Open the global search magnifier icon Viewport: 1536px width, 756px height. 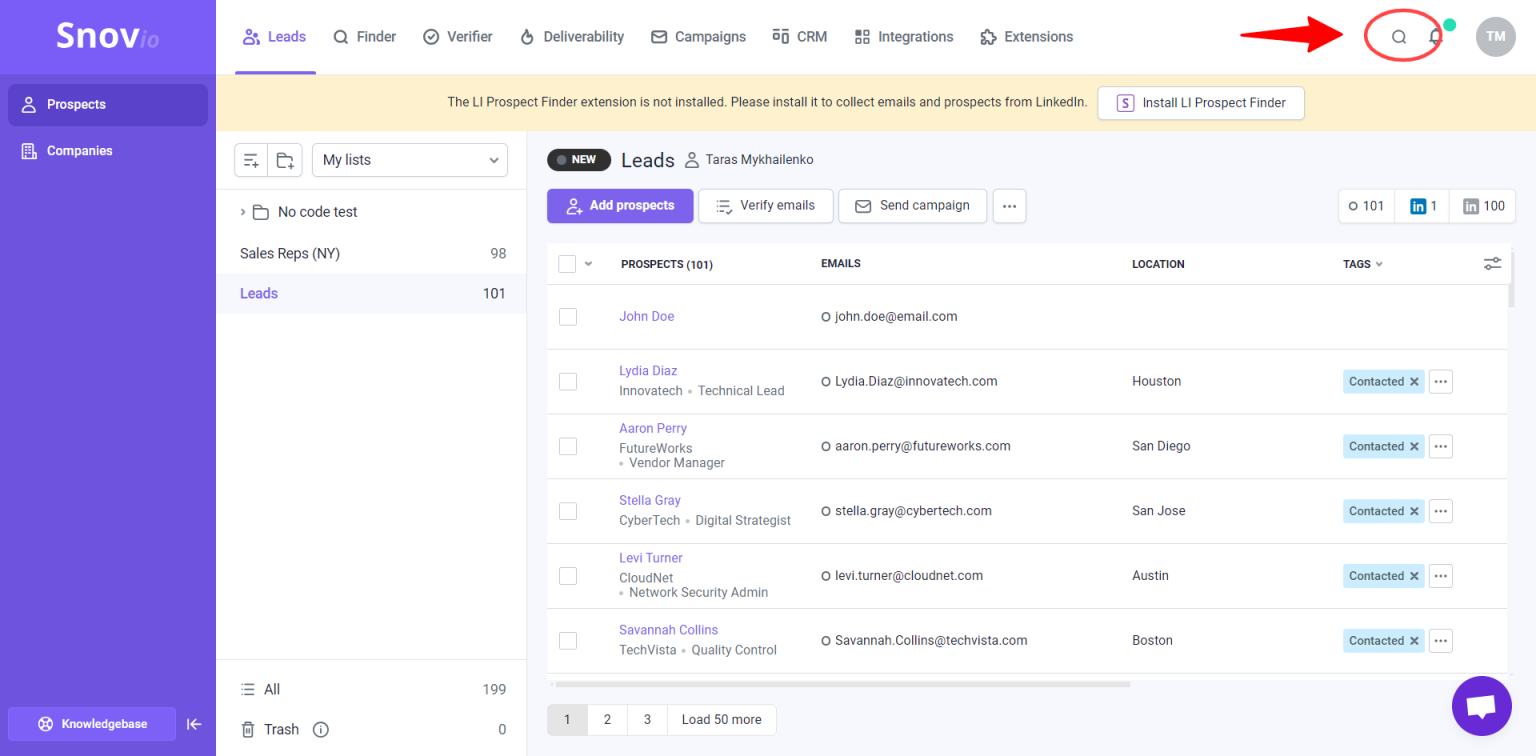pos(1399,37)
